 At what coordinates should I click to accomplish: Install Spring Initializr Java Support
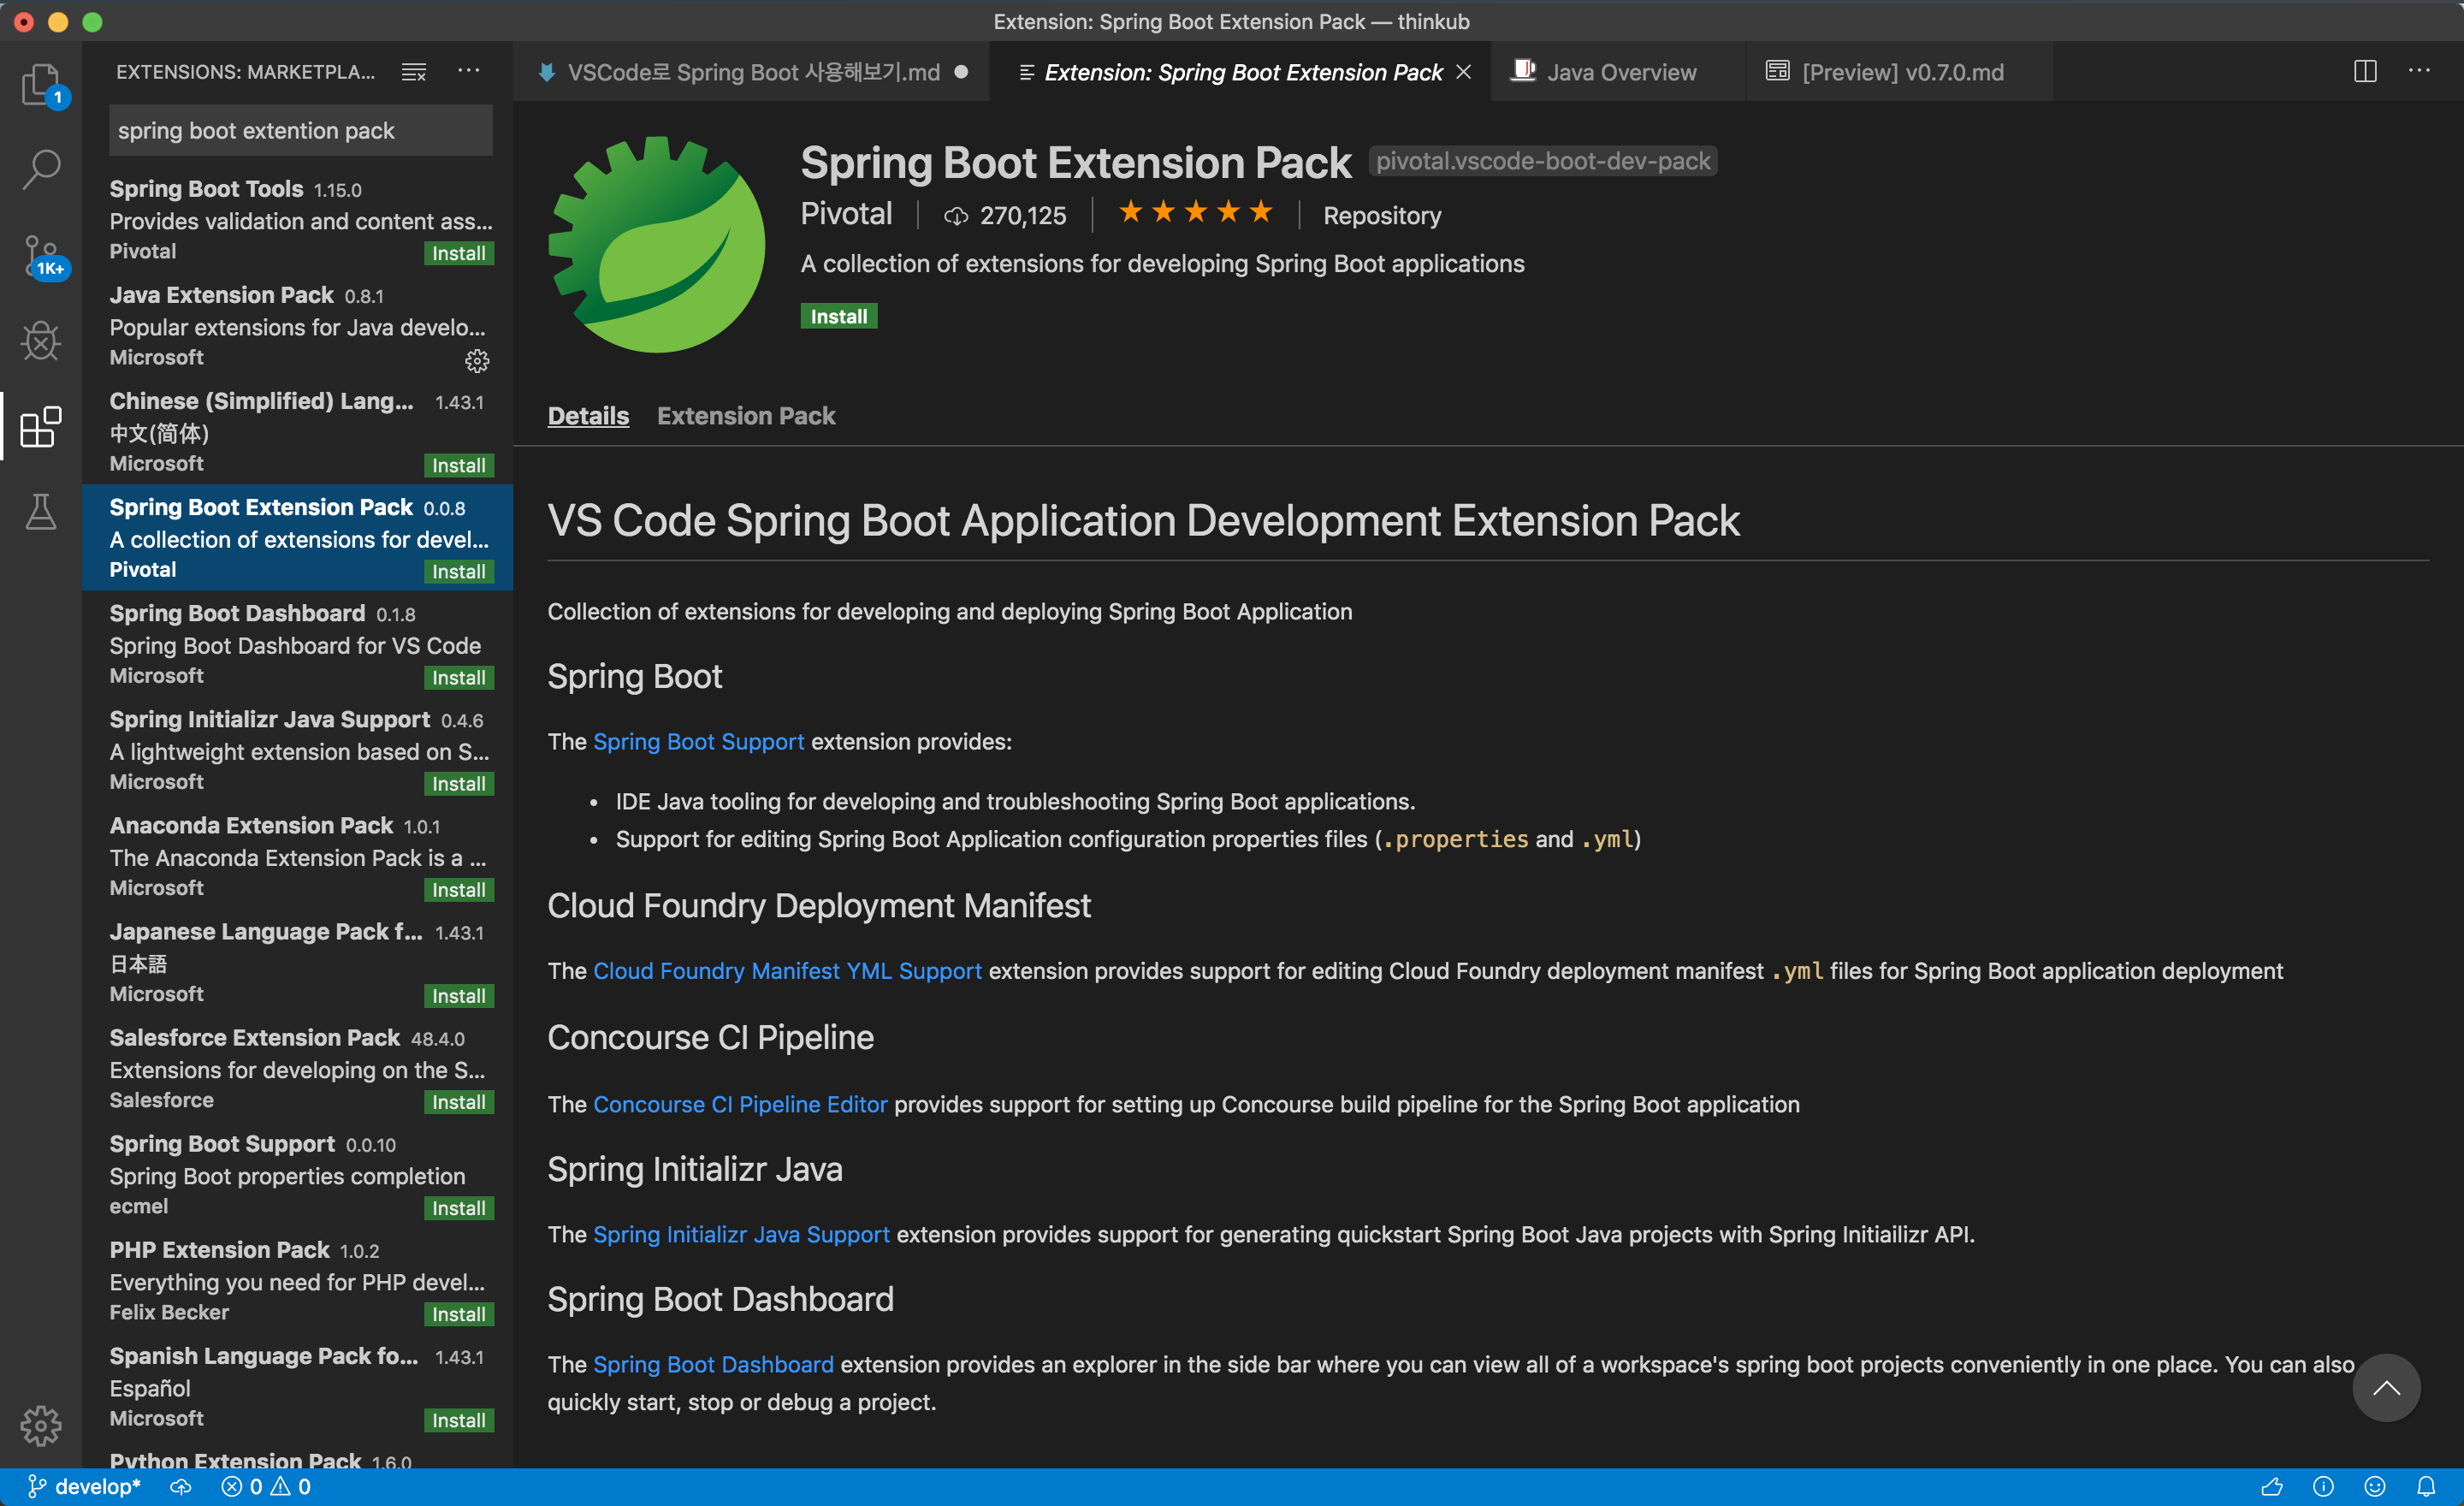[458, 783]
